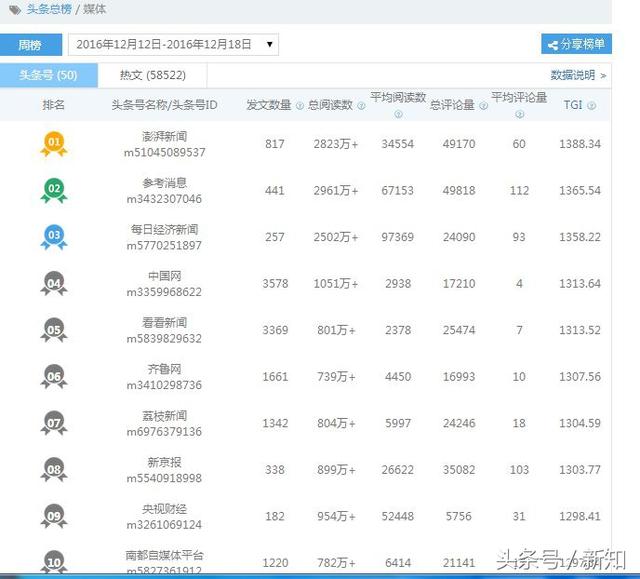Click the gray 05 rank medal
Image resolution: width=640 pixels, height=579 pixels.
[54, 330]
